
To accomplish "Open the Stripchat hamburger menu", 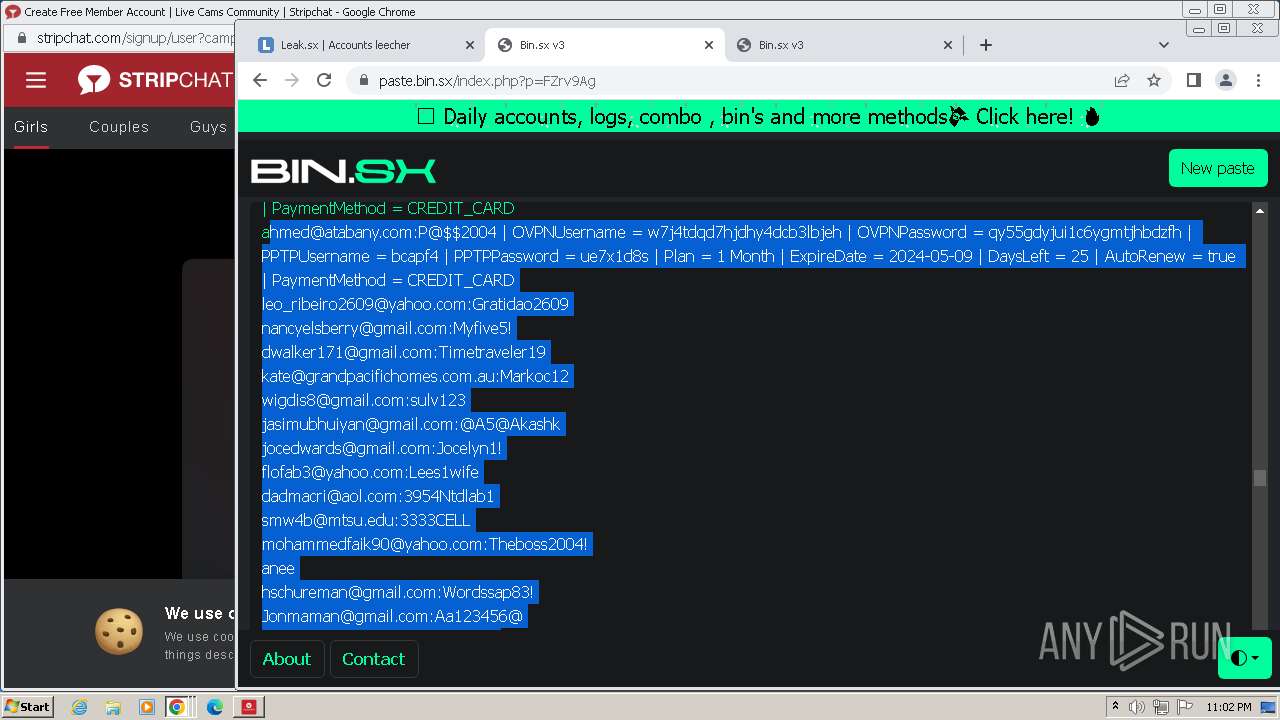I will (x=36, y=80).
